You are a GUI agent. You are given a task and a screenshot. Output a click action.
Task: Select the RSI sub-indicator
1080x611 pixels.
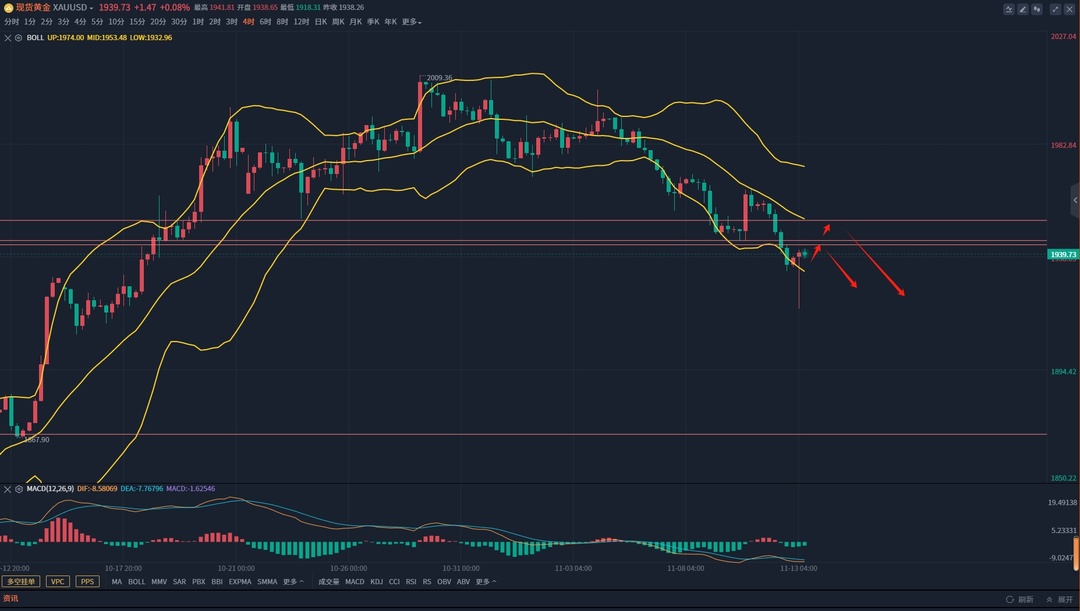coord(411,582)
